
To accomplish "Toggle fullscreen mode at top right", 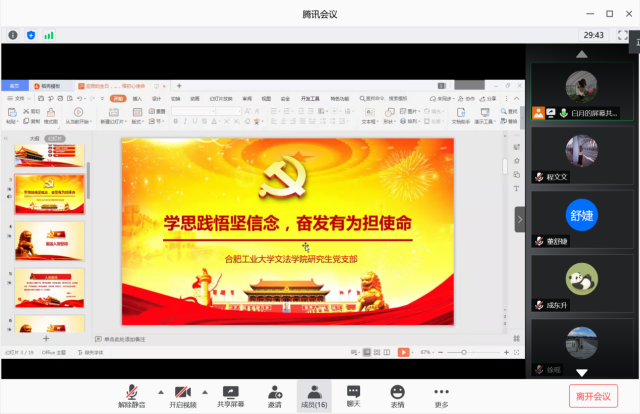I will (x=623, y=35).
